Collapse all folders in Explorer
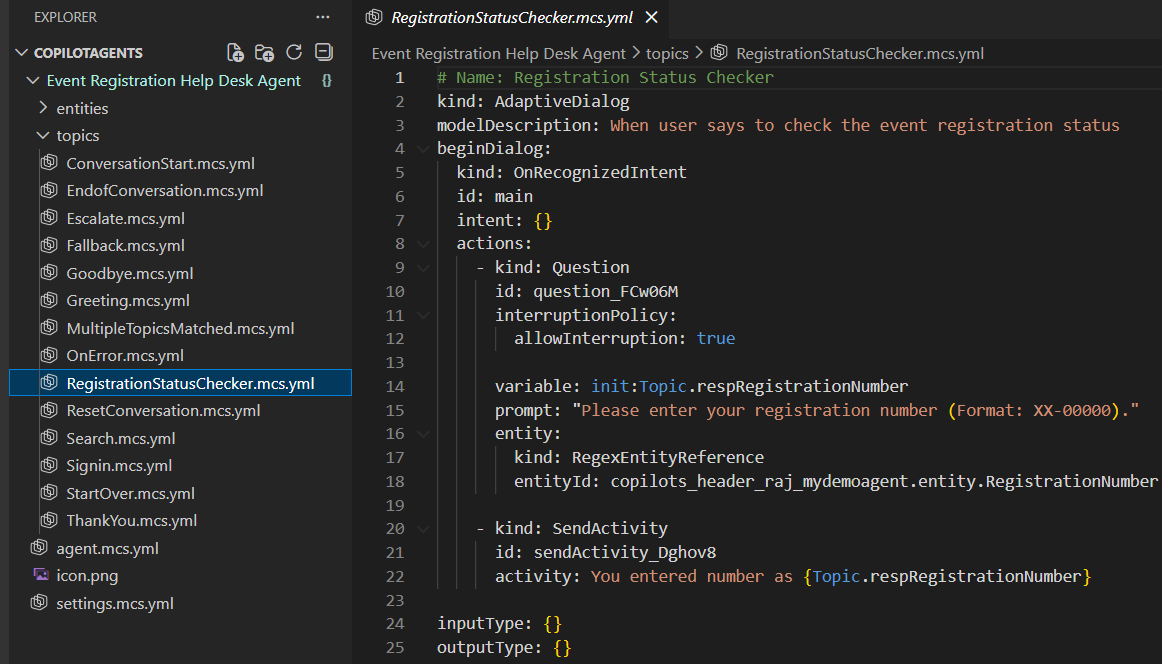 [323, 53]
